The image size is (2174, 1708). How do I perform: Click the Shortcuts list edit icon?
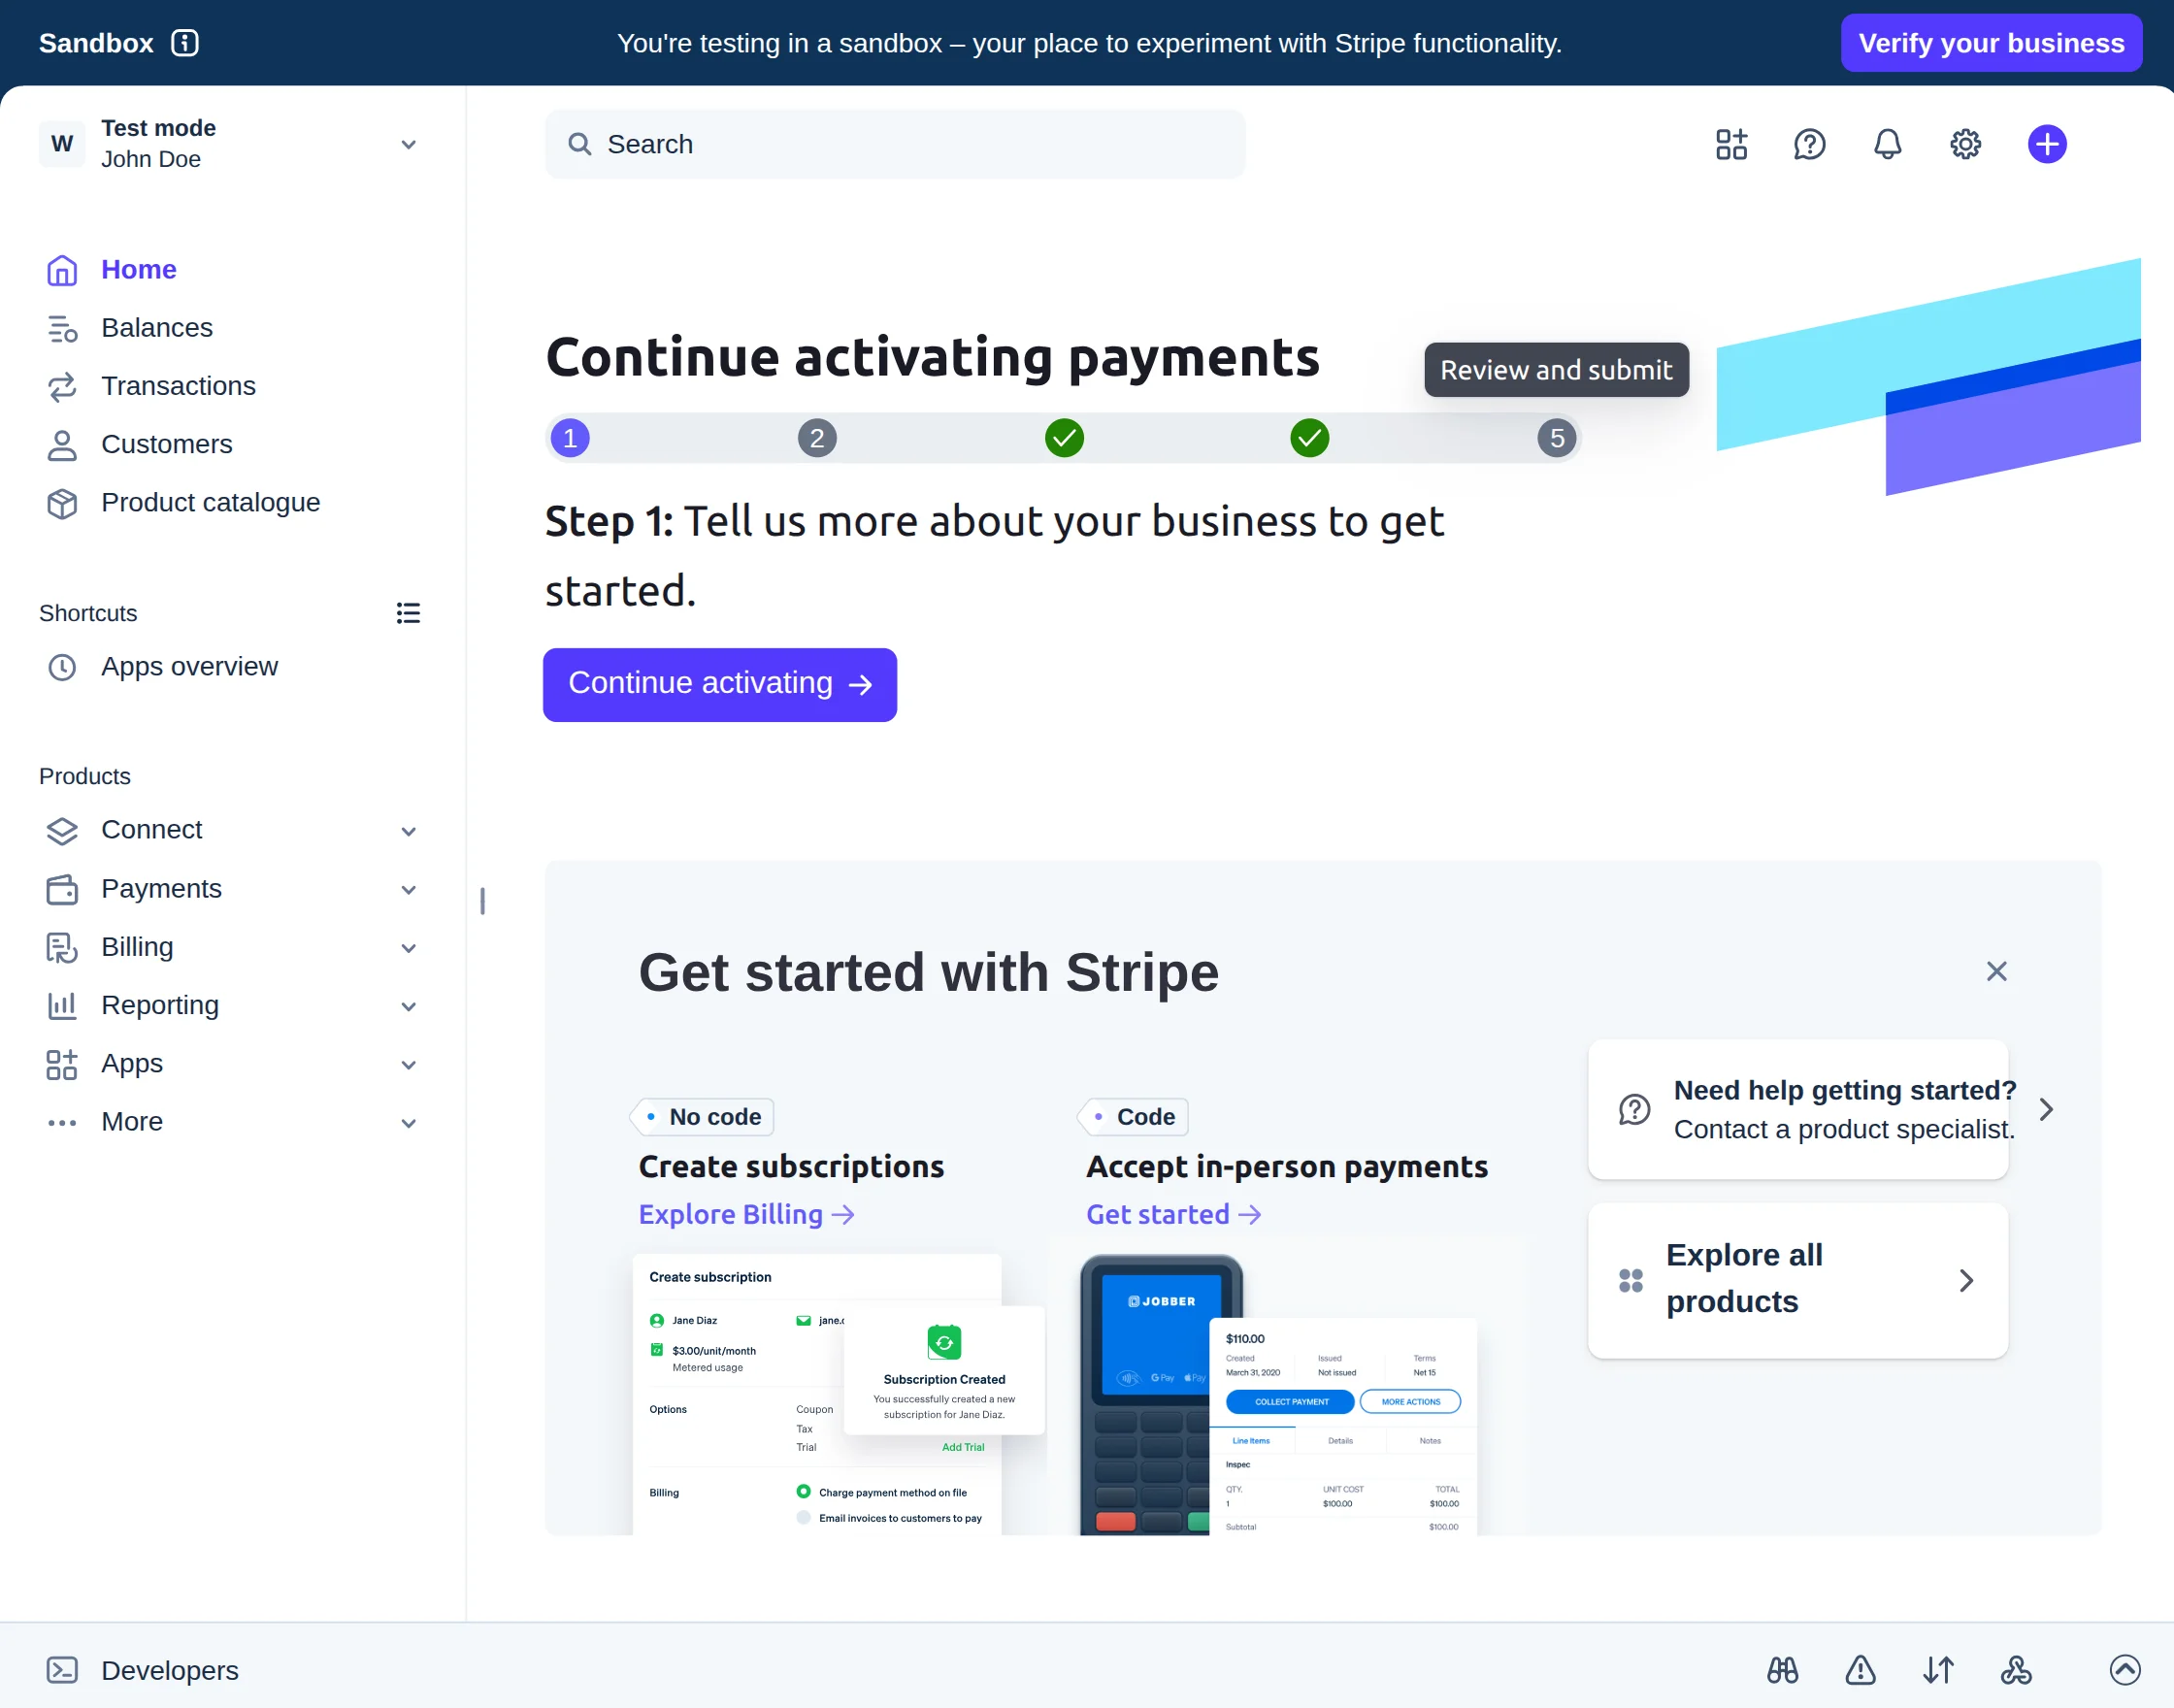click(x=408, y=613)
